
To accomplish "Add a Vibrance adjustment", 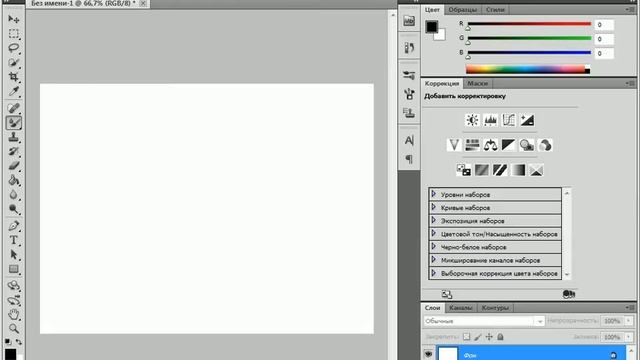I will point(454,145).
